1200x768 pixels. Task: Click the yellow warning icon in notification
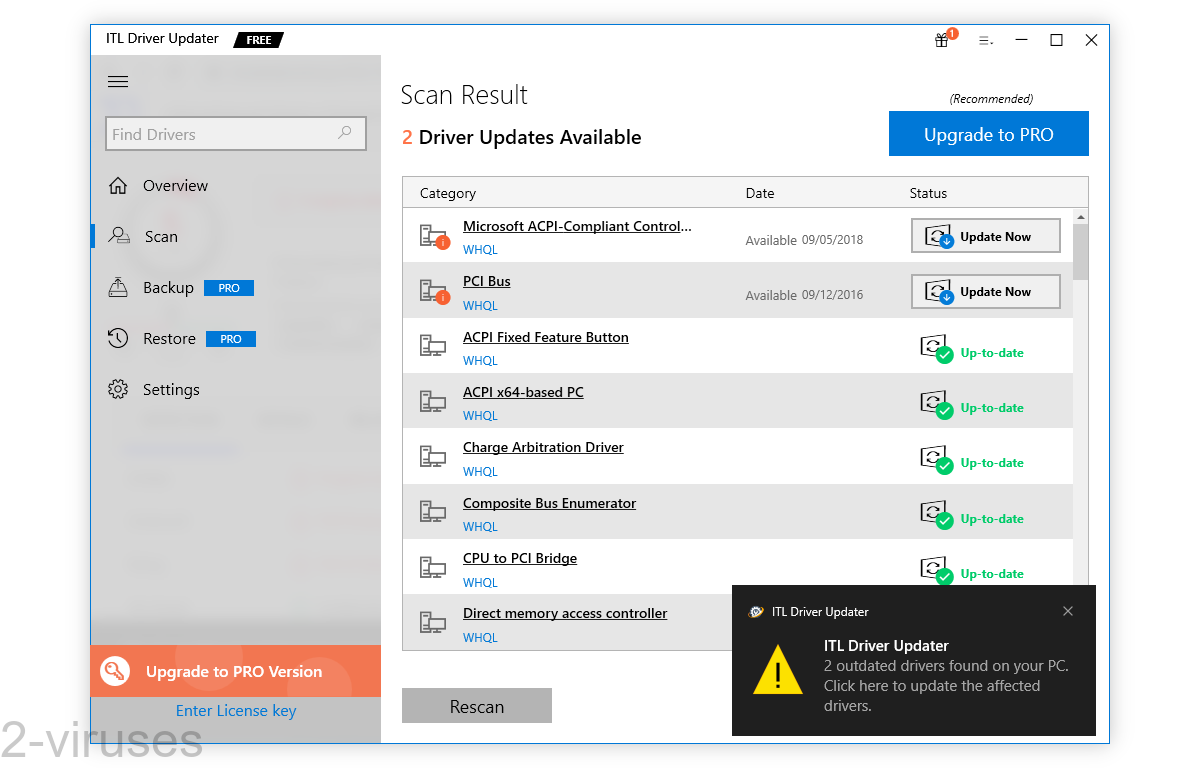[x=777, y=669]
